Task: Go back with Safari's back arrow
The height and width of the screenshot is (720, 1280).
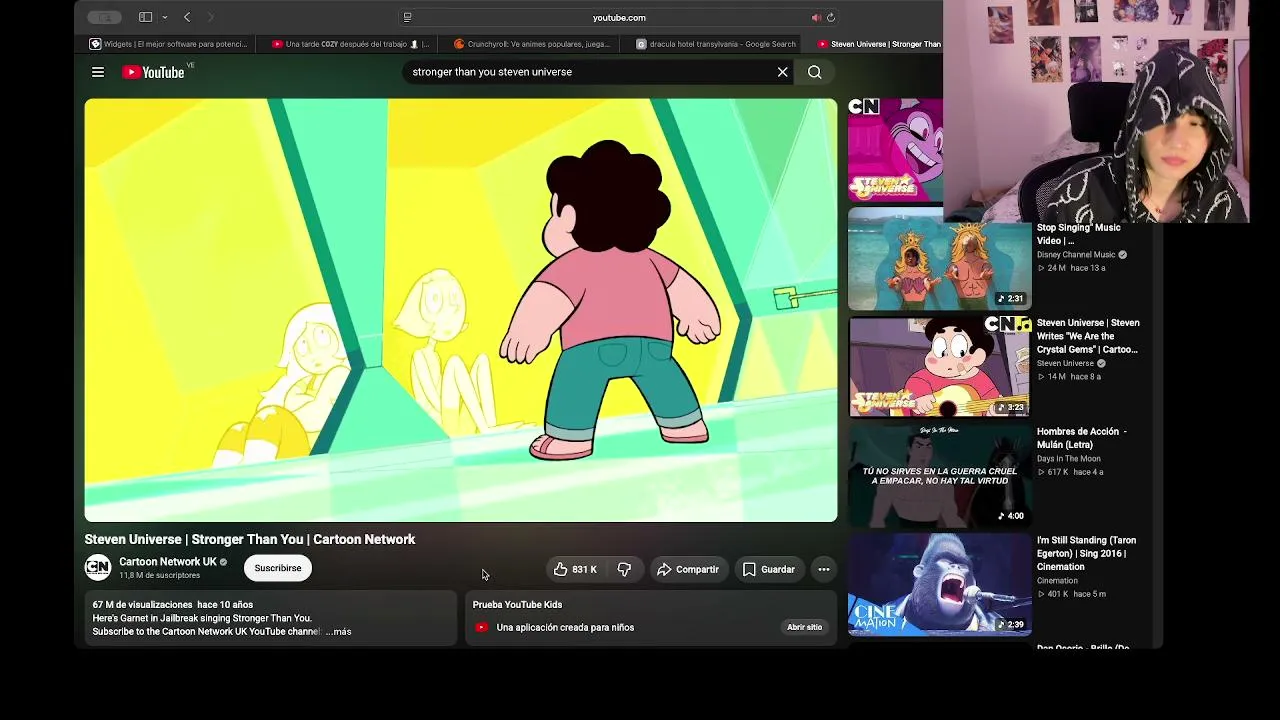Action: click(187, 17)
